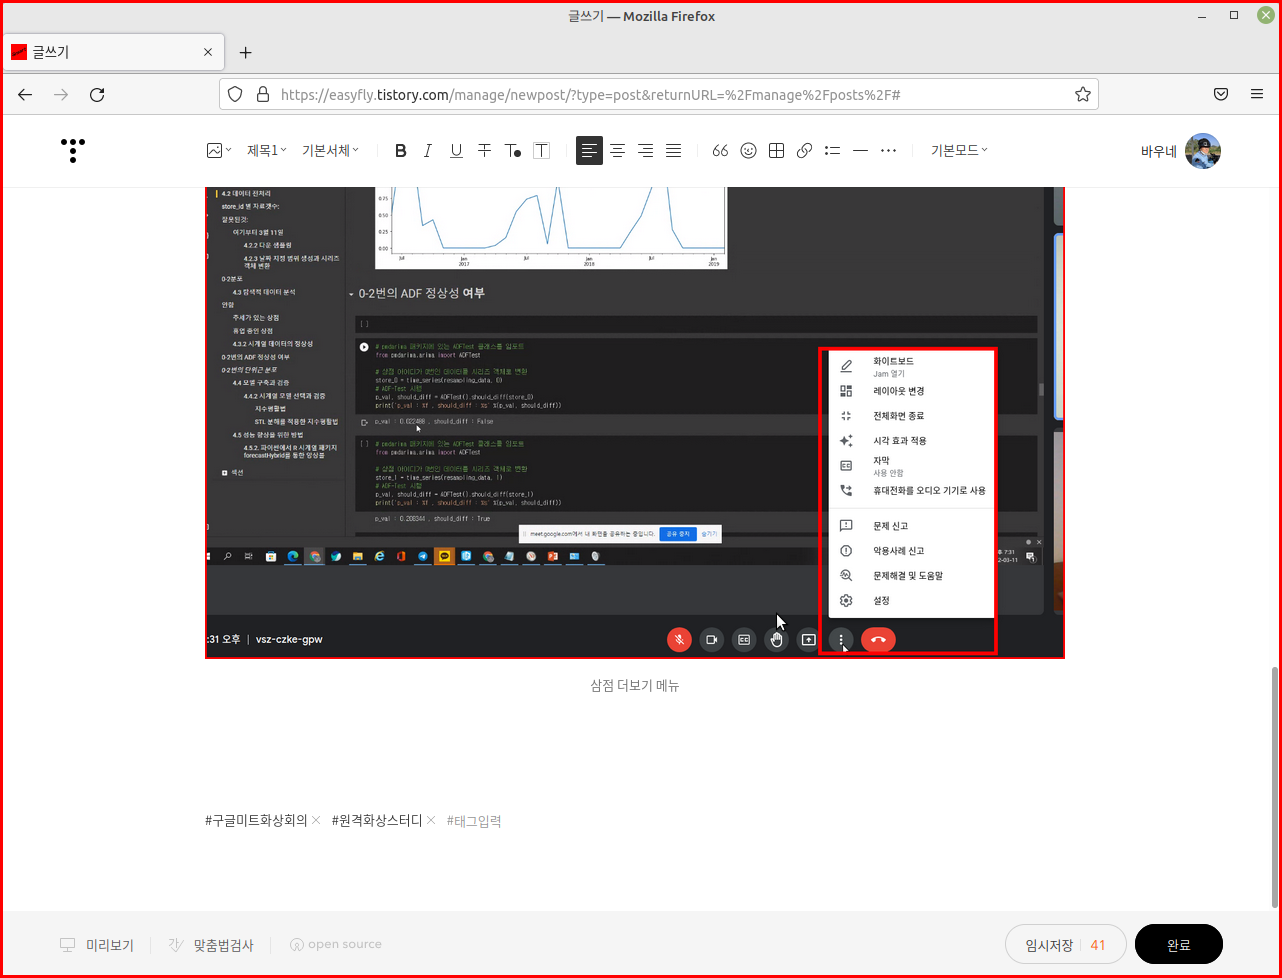The image size is (1282, 978).
Task: Run 맞춤법검사 spell check
Action: 211,945
